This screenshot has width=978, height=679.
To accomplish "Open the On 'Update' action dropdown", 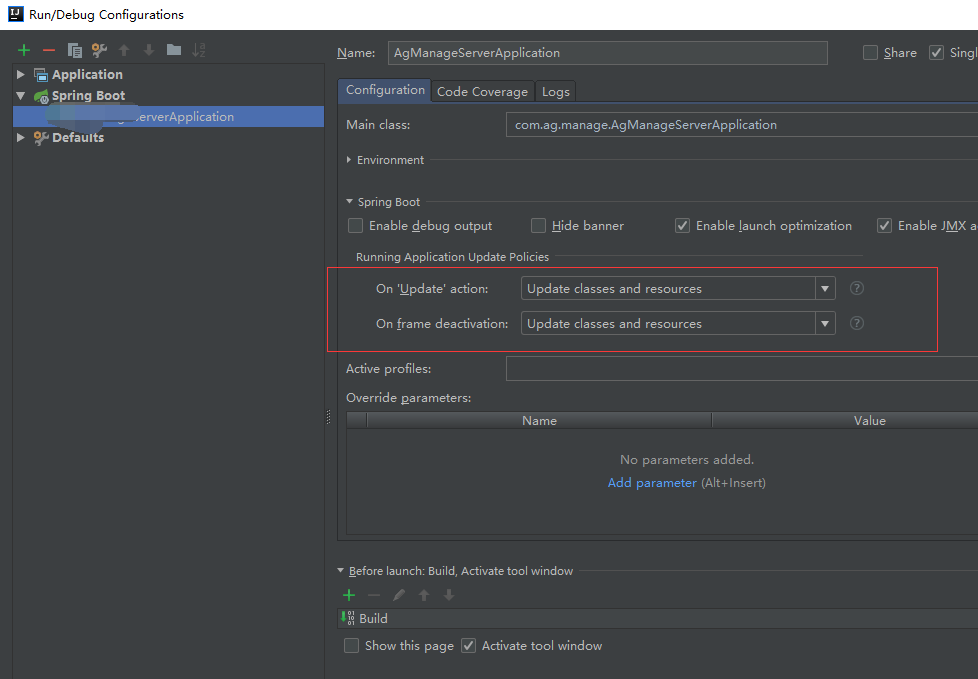I will 825,288.
